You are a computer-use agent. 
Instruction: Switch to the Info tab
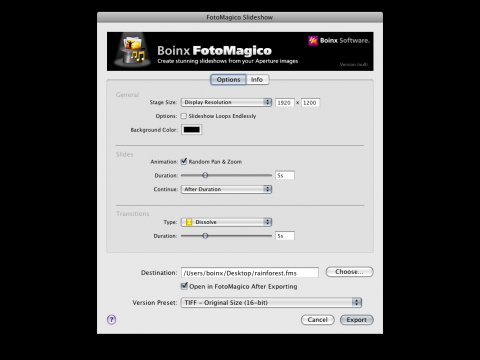click(x=257, y=80)
